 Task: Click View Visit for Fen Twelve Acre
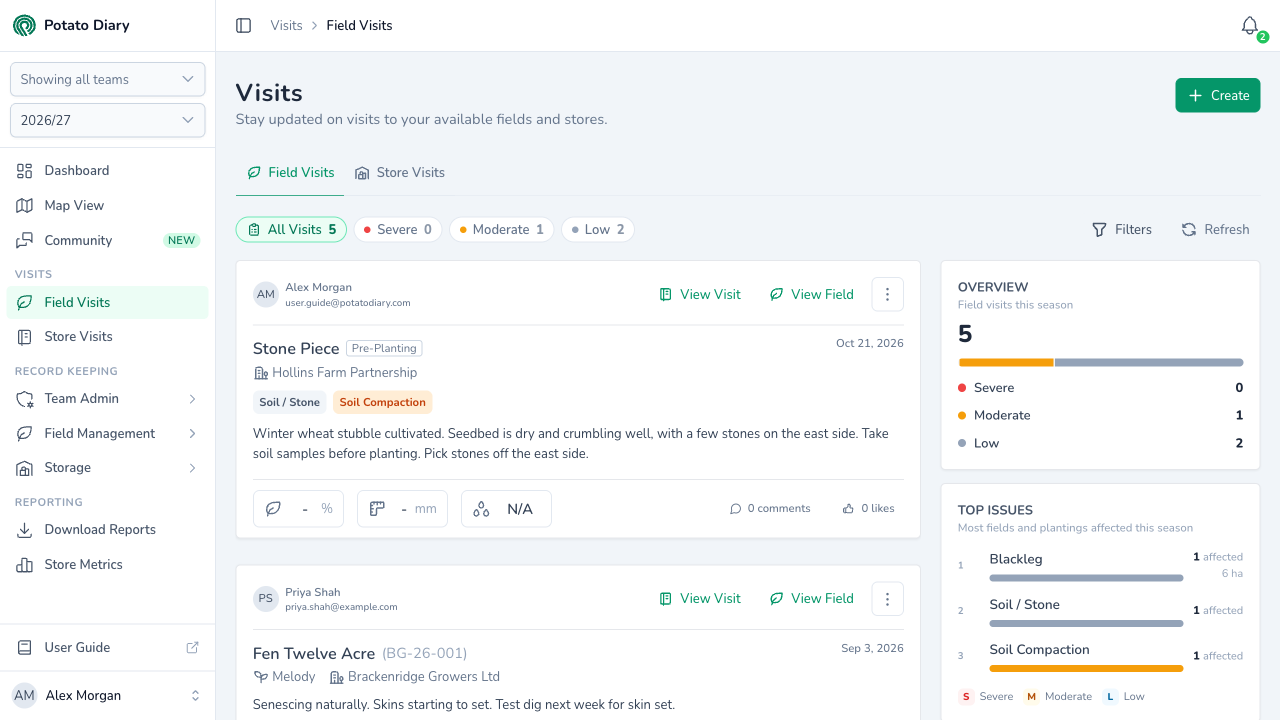point(700,598)
